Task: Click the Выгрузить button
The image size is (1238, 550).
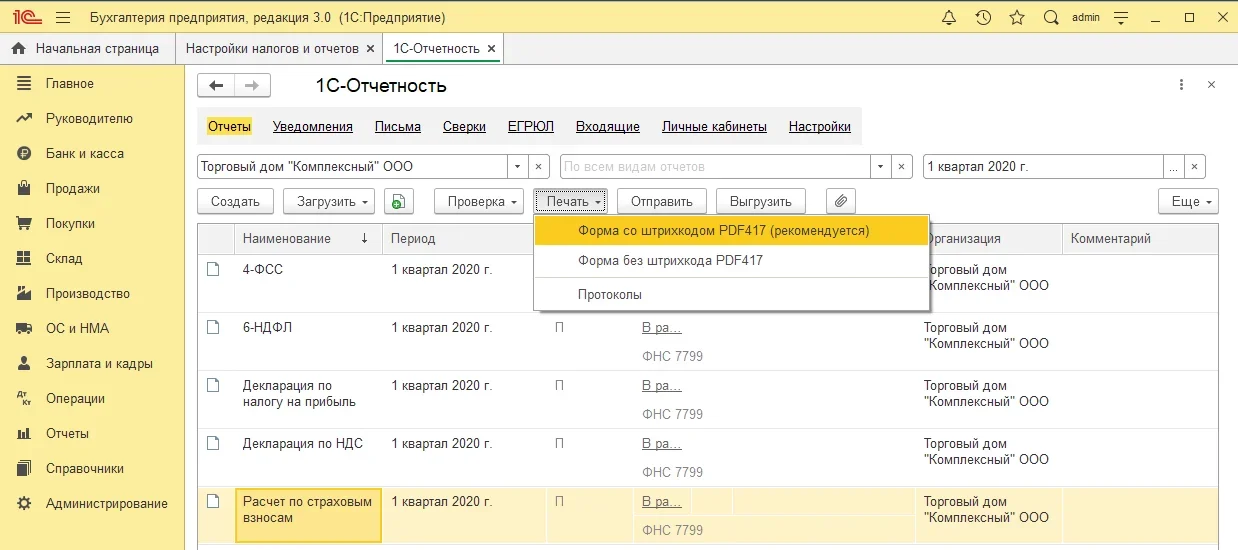Action: [x=761, y=201]
